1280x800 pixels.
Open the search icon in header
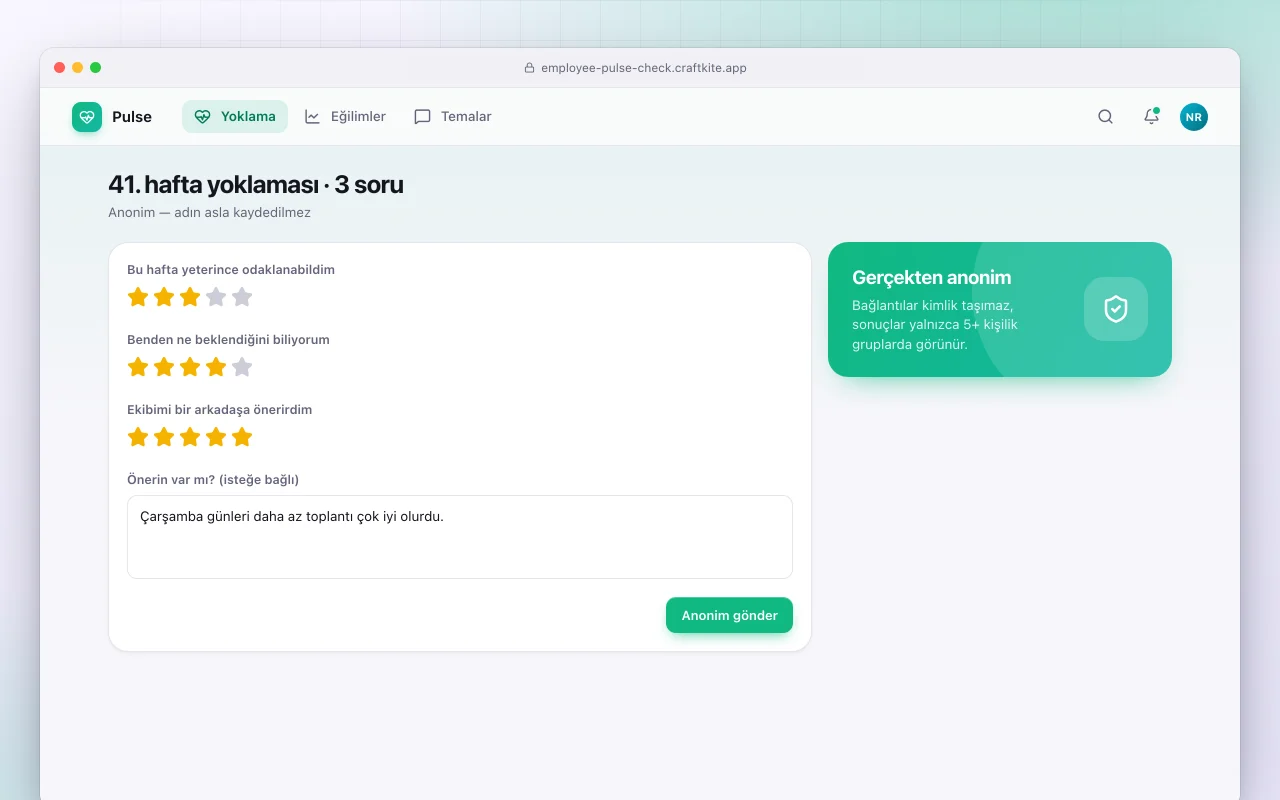tap(1105, 117)
